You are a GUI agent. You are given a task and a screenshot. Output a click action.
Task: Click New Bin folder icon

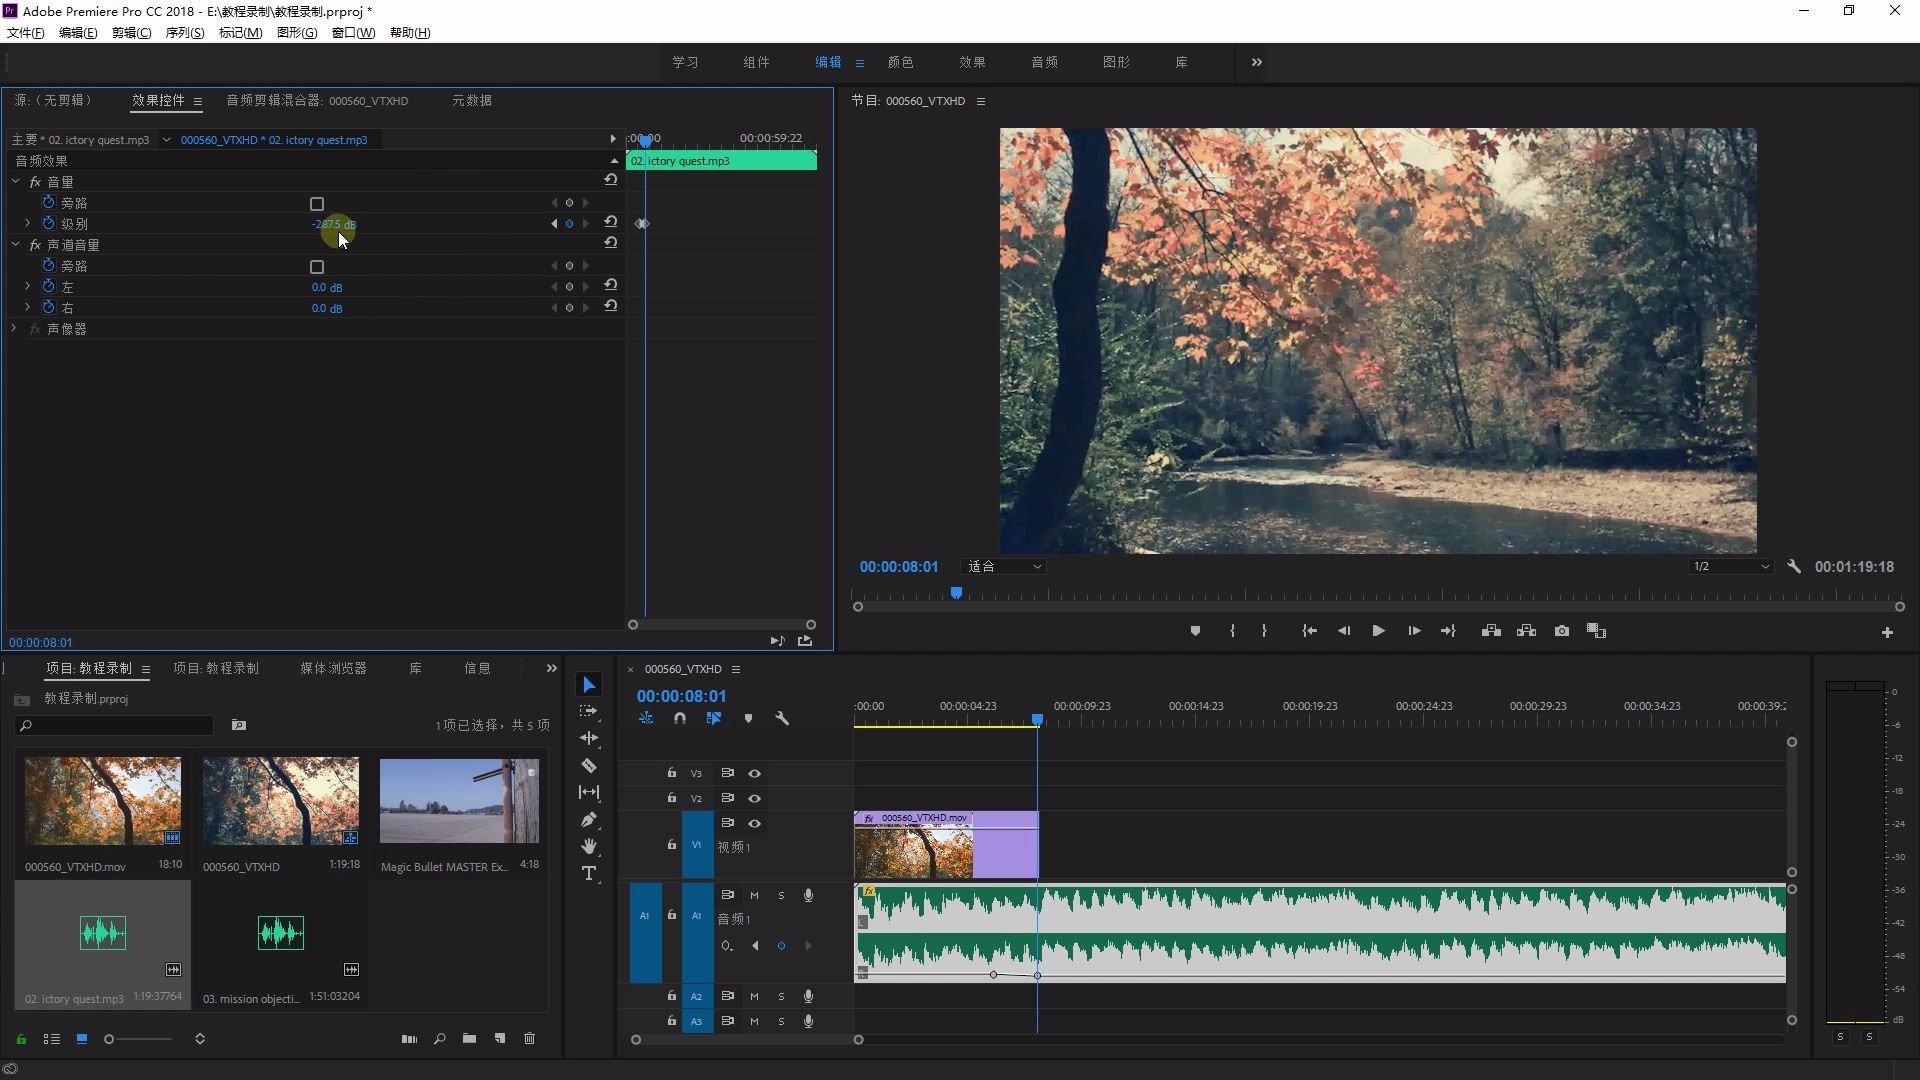click(469, 1039)
